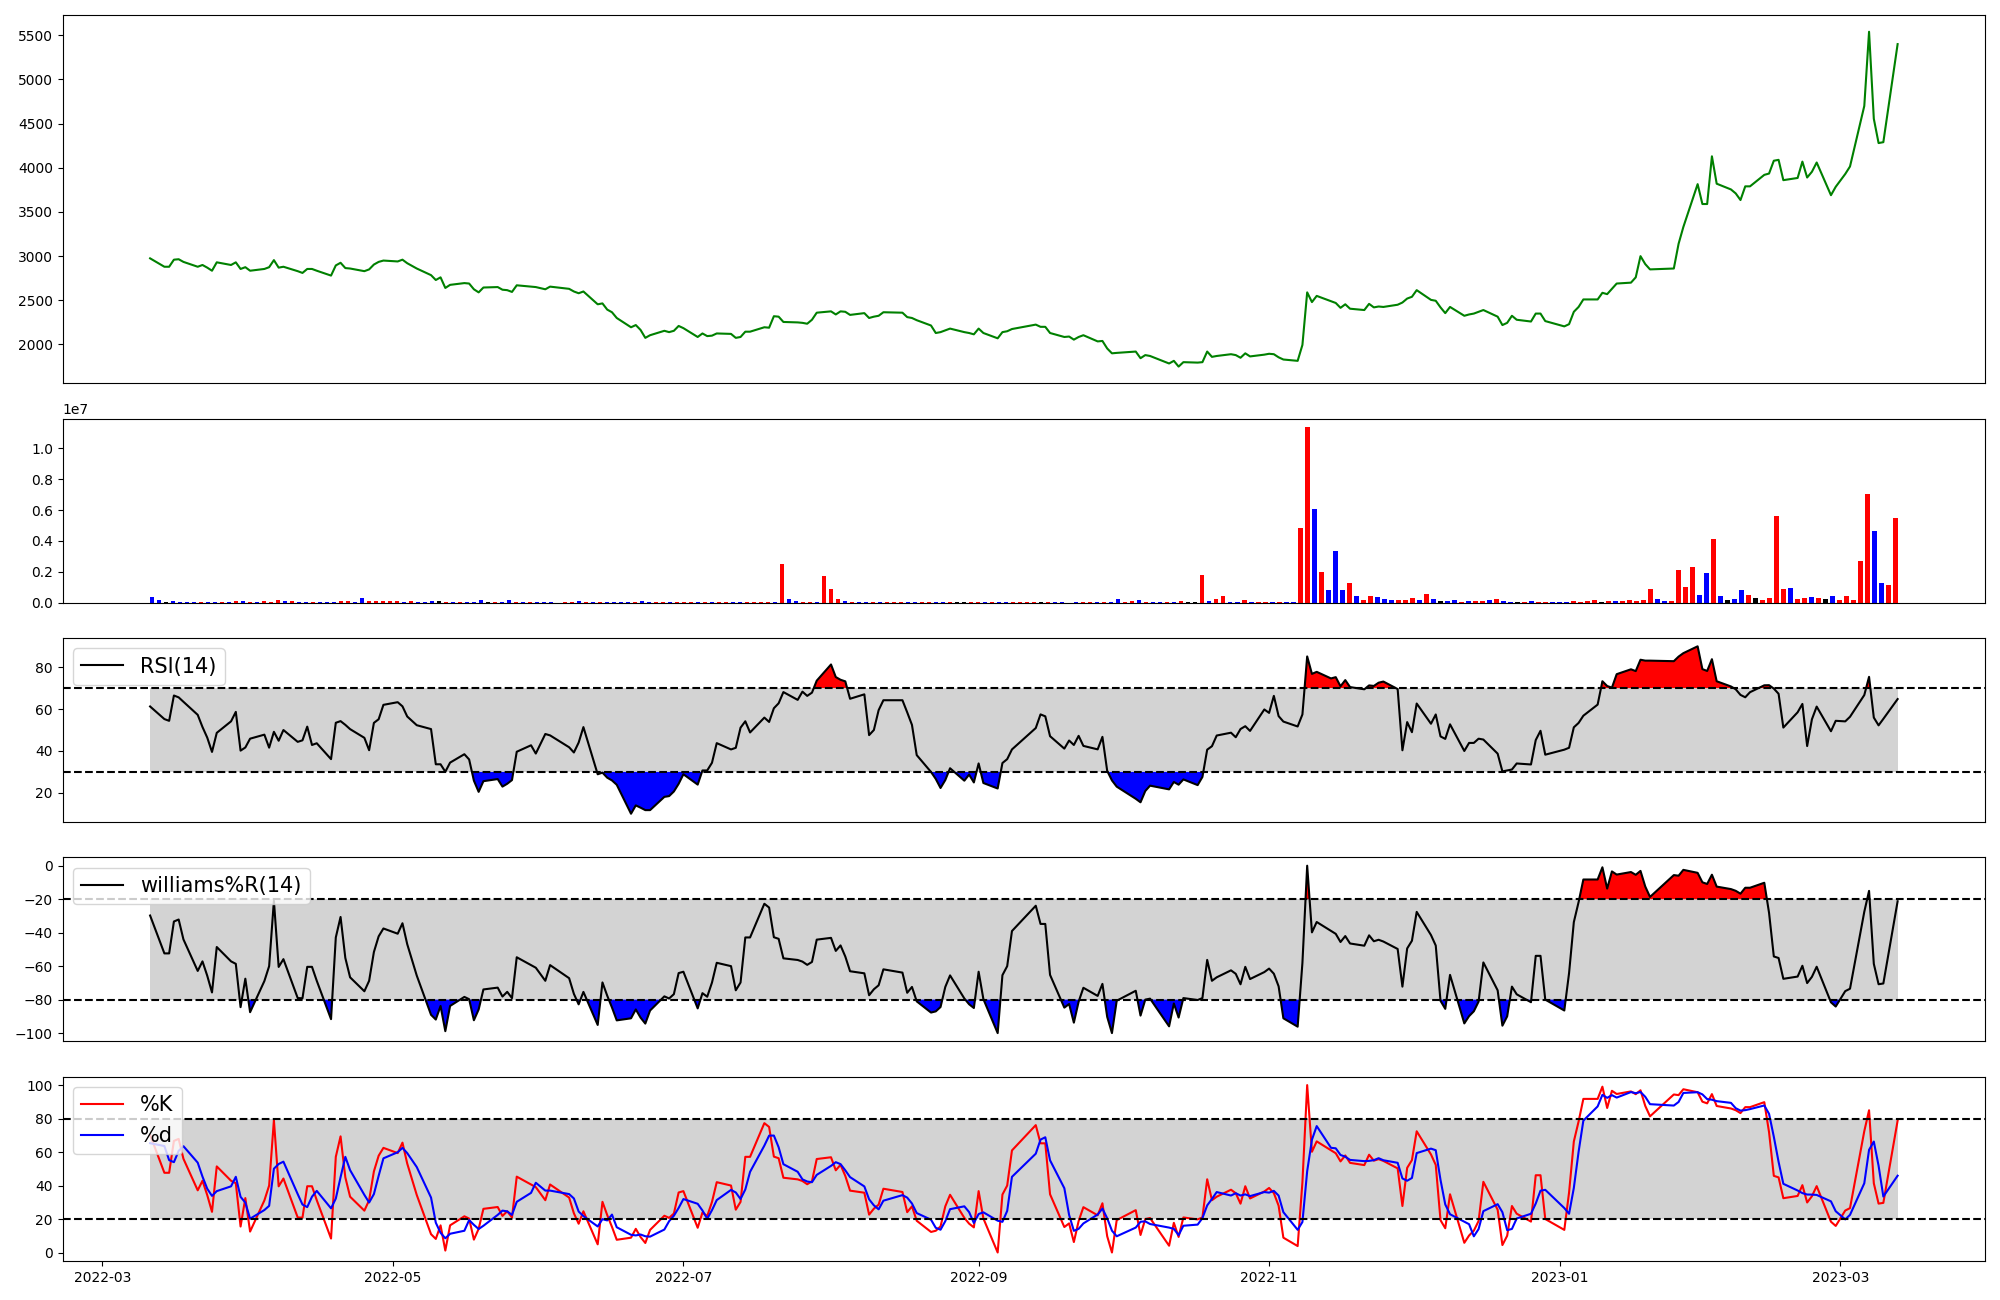Click the -100 Williams %R axis label

[33, 1034]
